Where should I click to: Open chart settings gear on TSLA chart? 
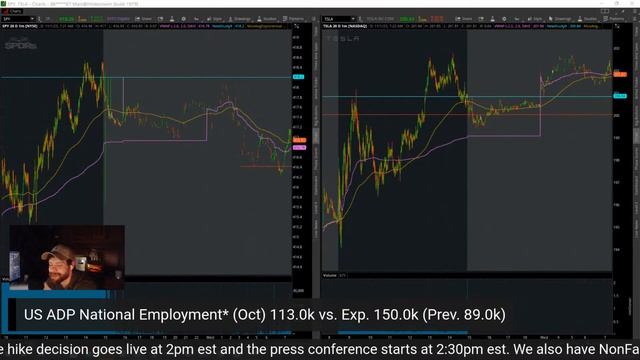504,19
